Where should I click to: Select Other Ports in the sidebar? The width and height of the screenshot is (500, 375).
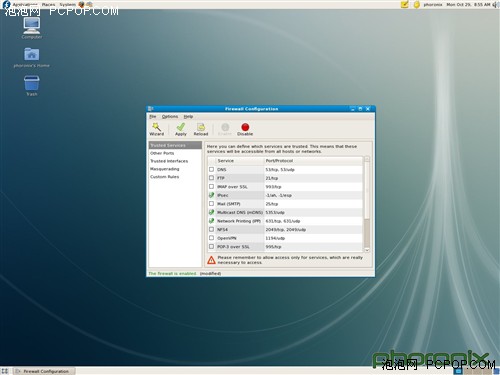[175, 153]
